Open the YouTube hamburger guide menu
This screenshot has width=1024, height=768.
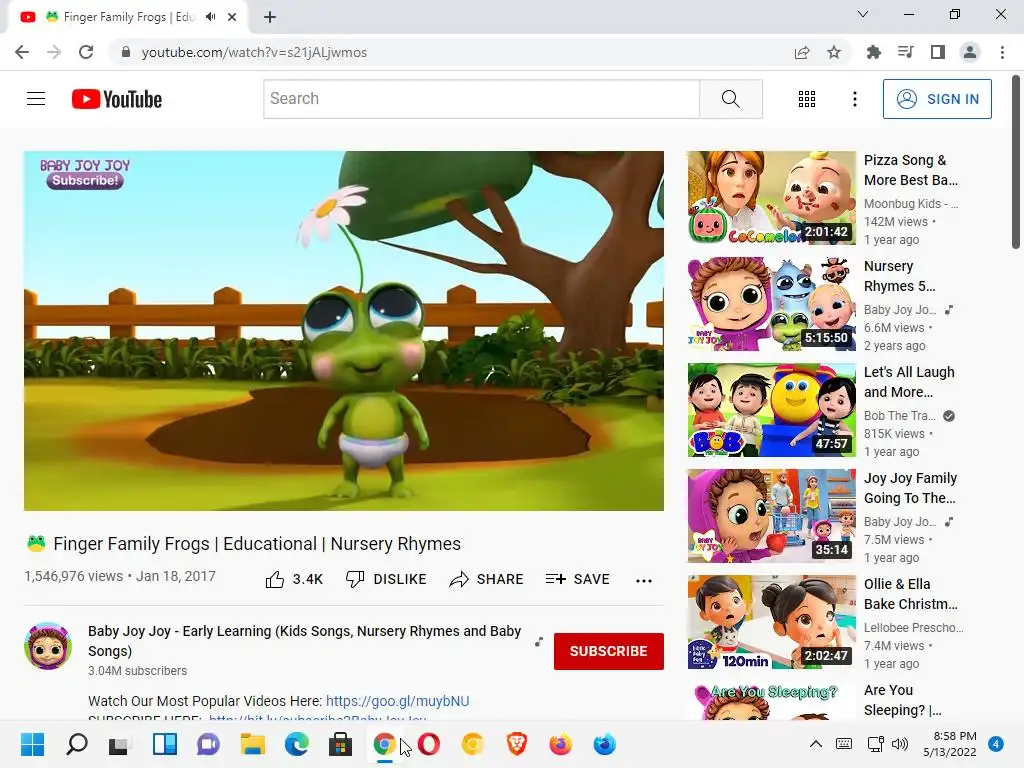point(36,99)
